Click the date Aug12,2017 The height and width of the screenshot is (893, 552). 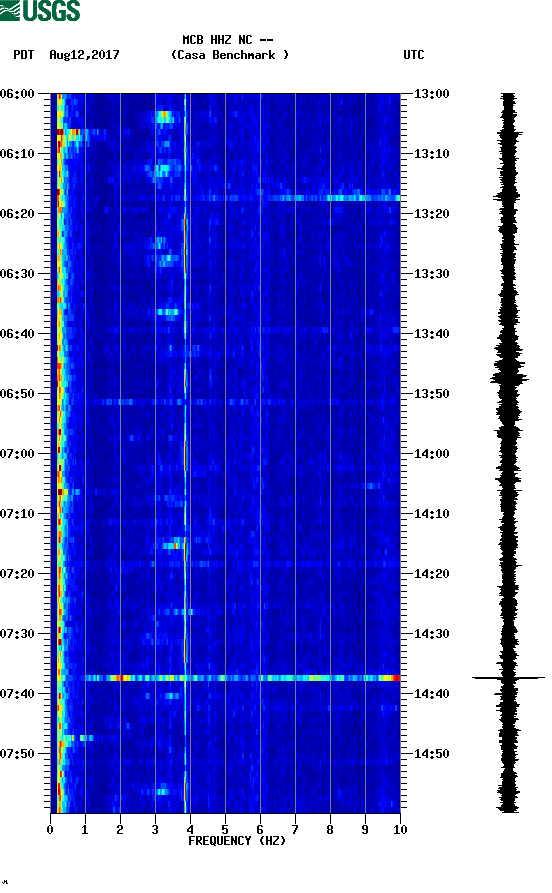(x=84, y=55)
